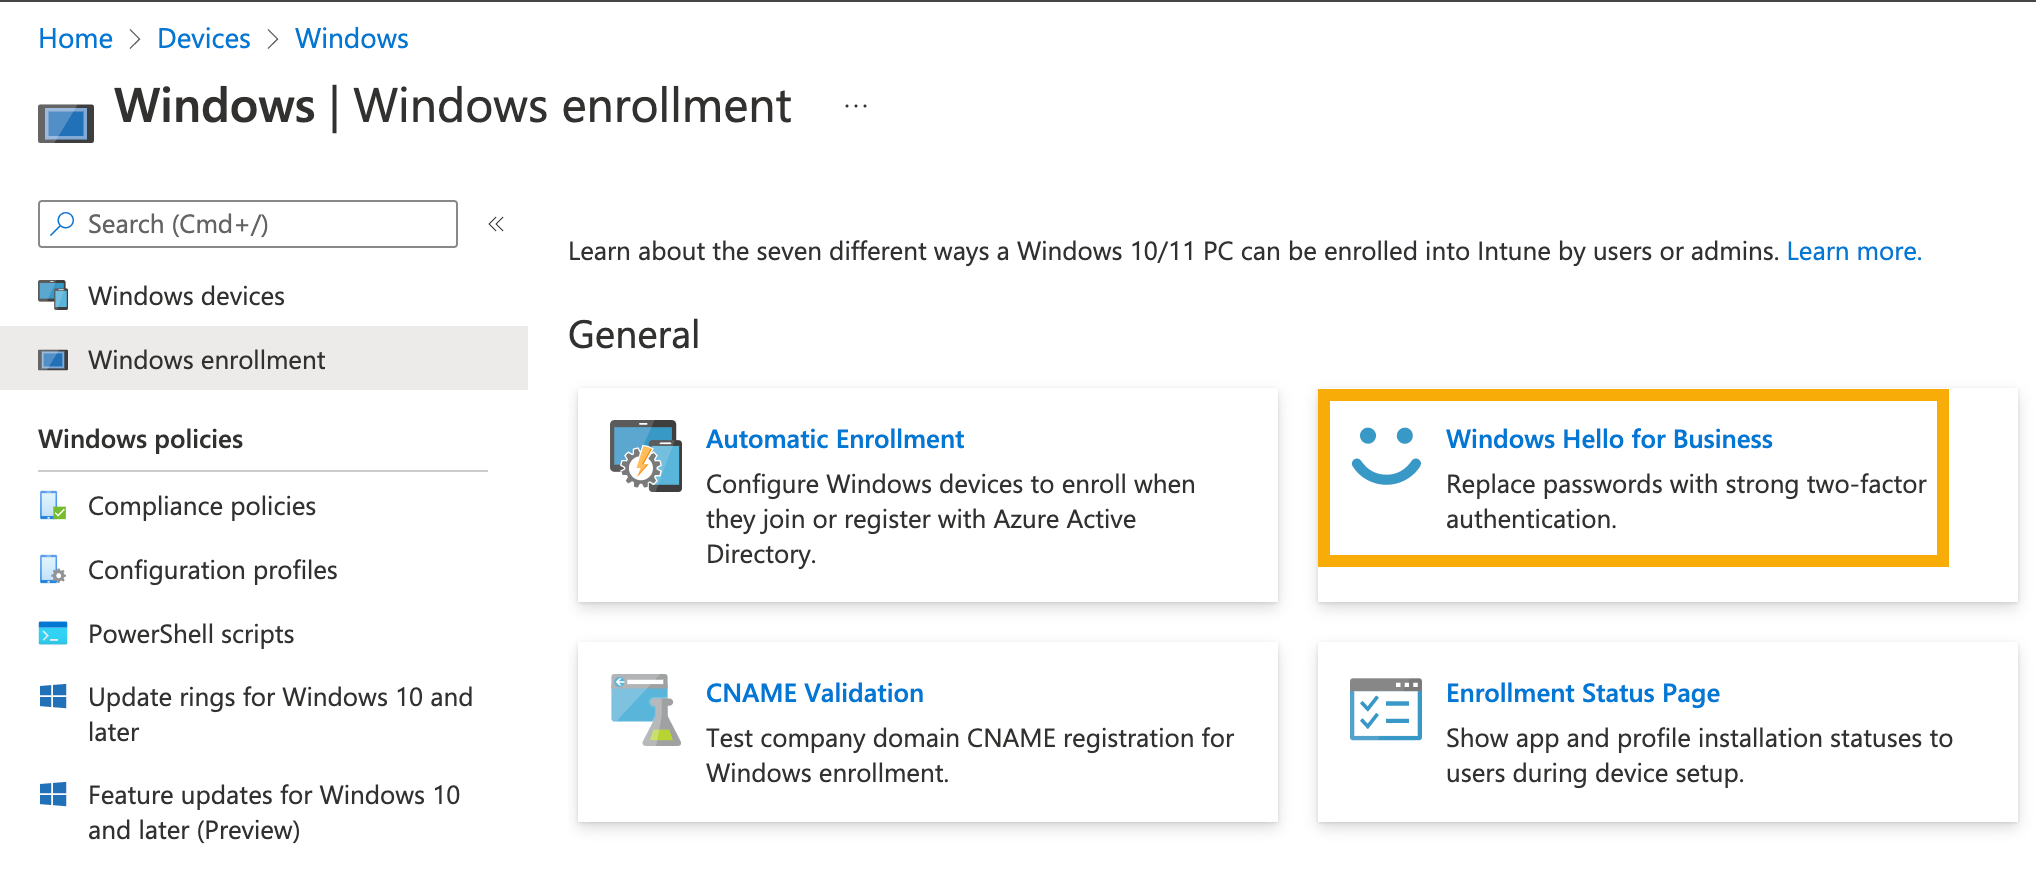Click the Enrollment Status Page checklist icon
This screenshot has width=2036, height=872.
pos(1385,710)
